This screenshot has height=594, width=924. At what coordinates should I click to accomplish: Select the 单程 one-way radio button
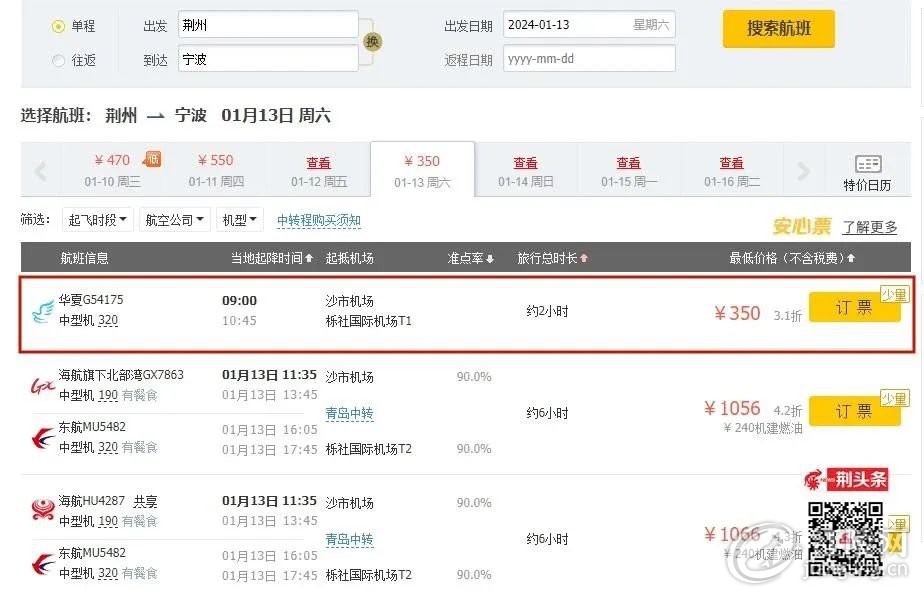(58, 27)
